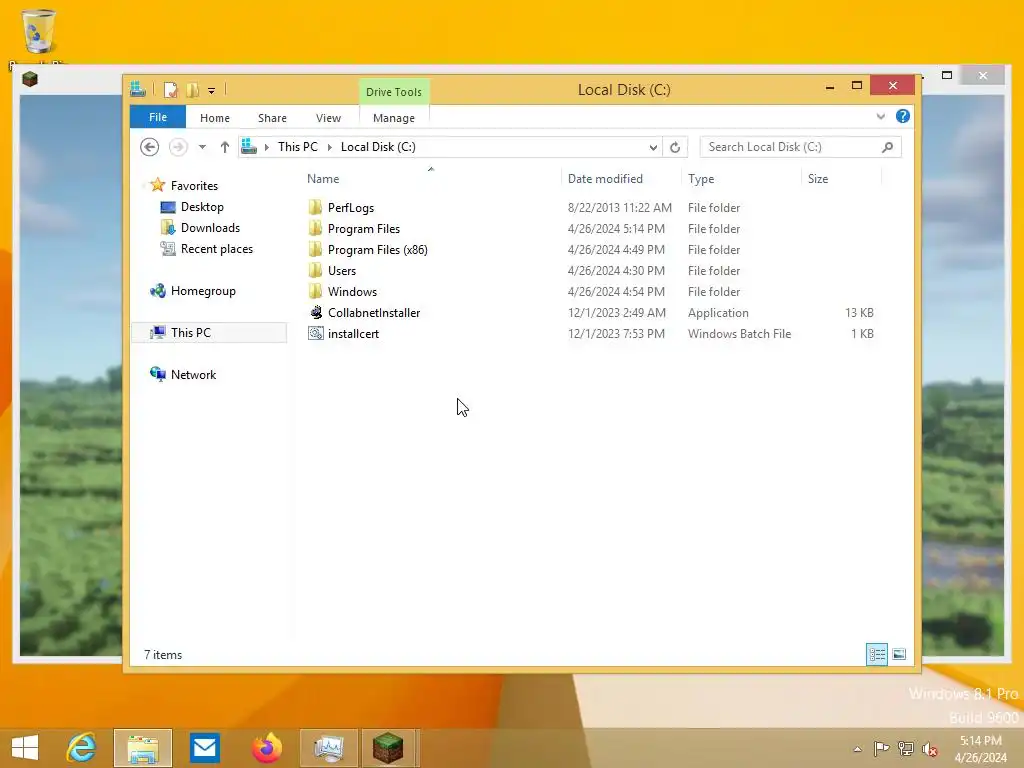This screenshot has width=1024, height=768.
Task: Click Local Disk (C:) breadcrumb segment
Action: [x=378, y=147]
